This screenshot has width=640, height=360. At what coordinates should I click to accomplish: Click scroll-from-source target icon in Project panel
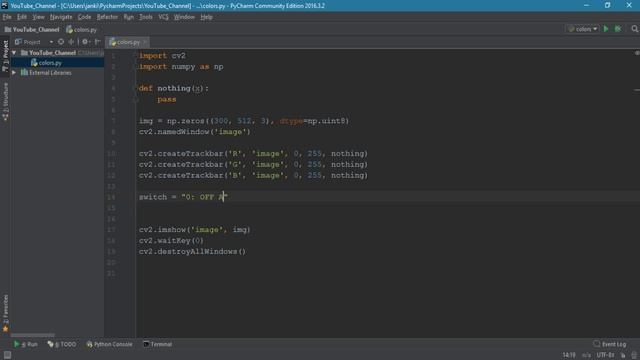[61, 42]
